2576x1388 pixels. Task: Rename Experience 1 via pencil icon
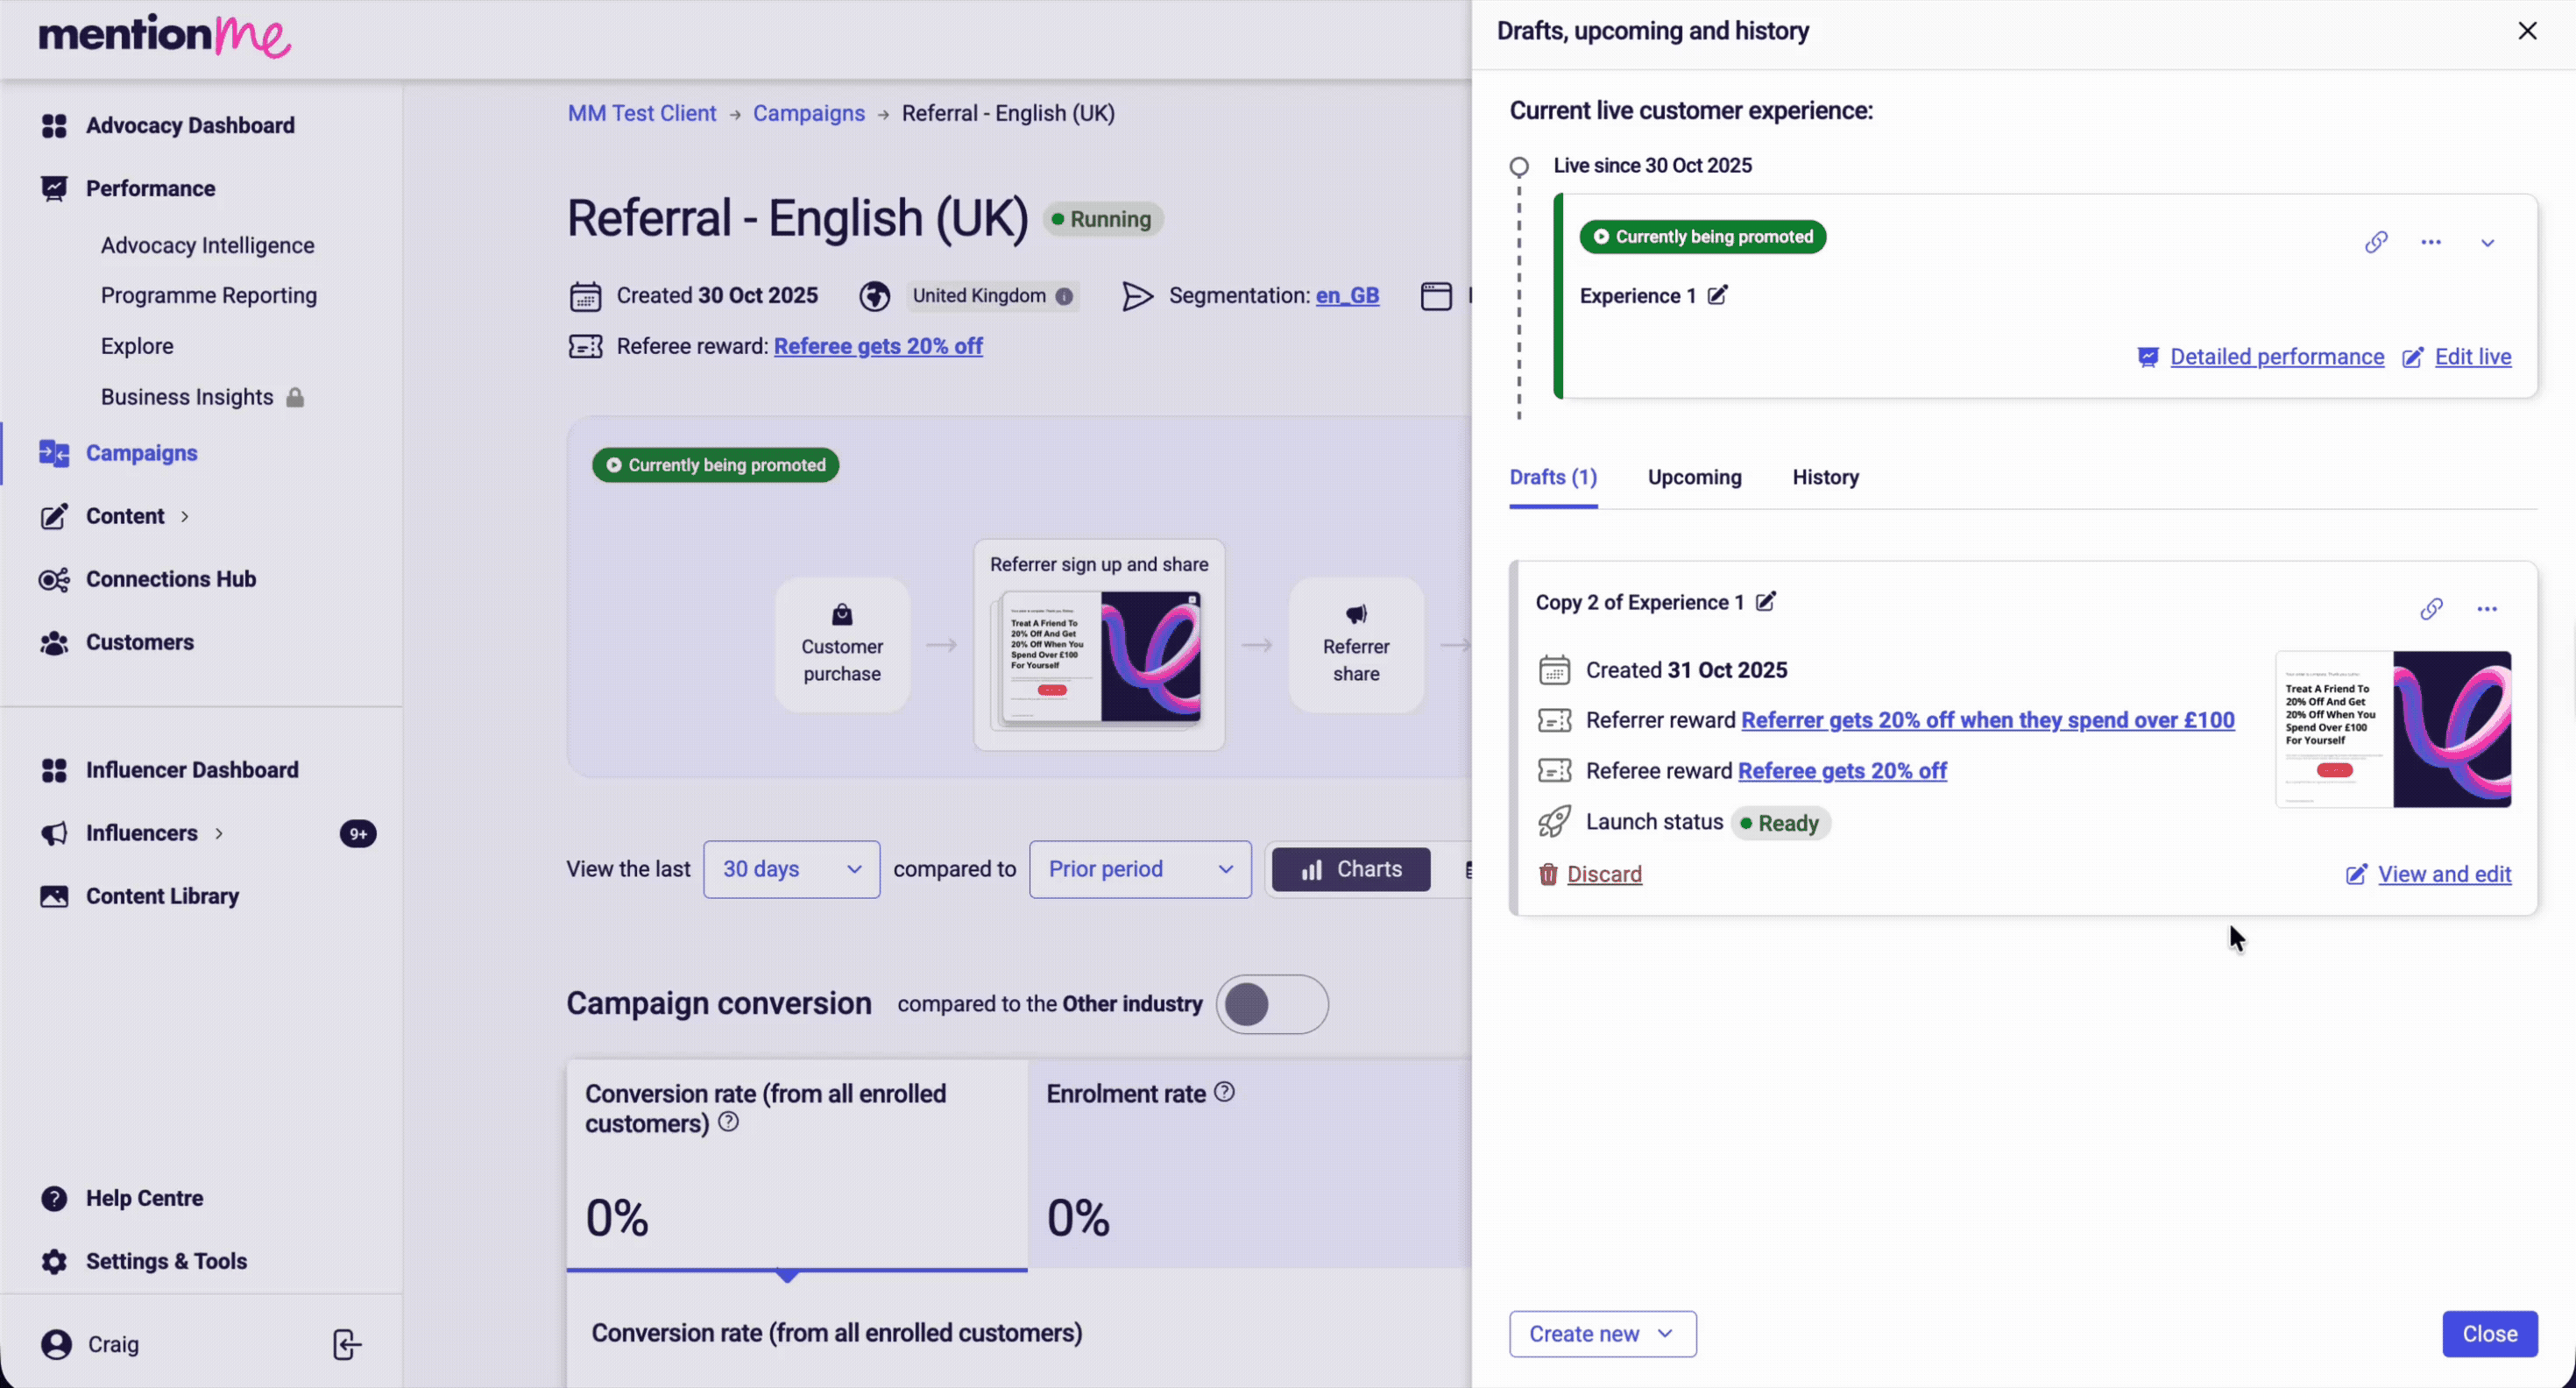tap(1717, 295)
